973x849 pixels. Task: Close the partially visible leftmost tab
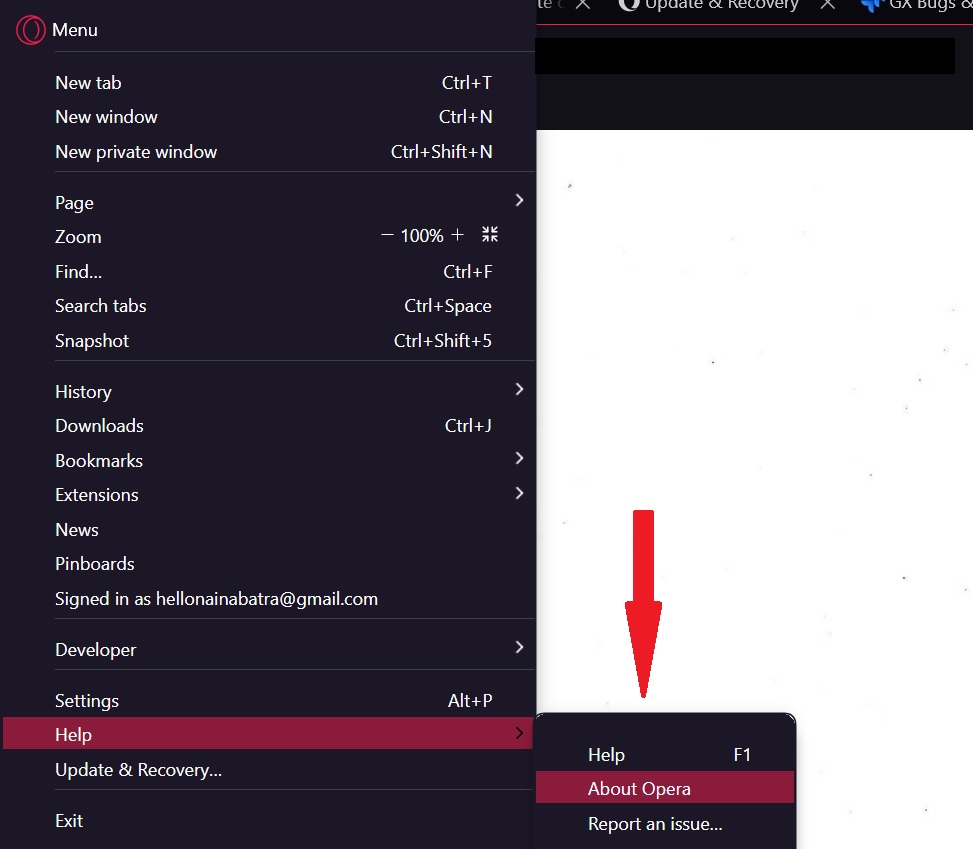pyautogui.click(x=583, y=4)
